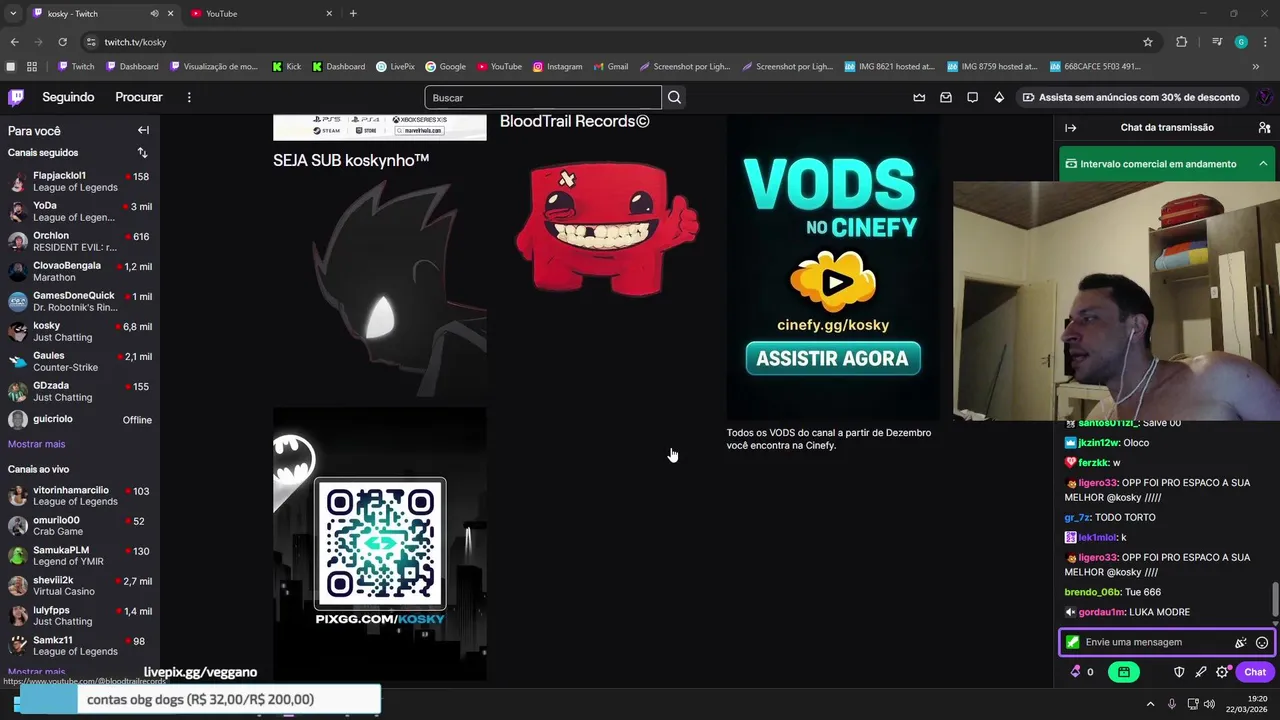The image size is (1280, 720).
Task: Expand system tray hidden icons
Action: pyautogui.click(x=1150, y=704)
